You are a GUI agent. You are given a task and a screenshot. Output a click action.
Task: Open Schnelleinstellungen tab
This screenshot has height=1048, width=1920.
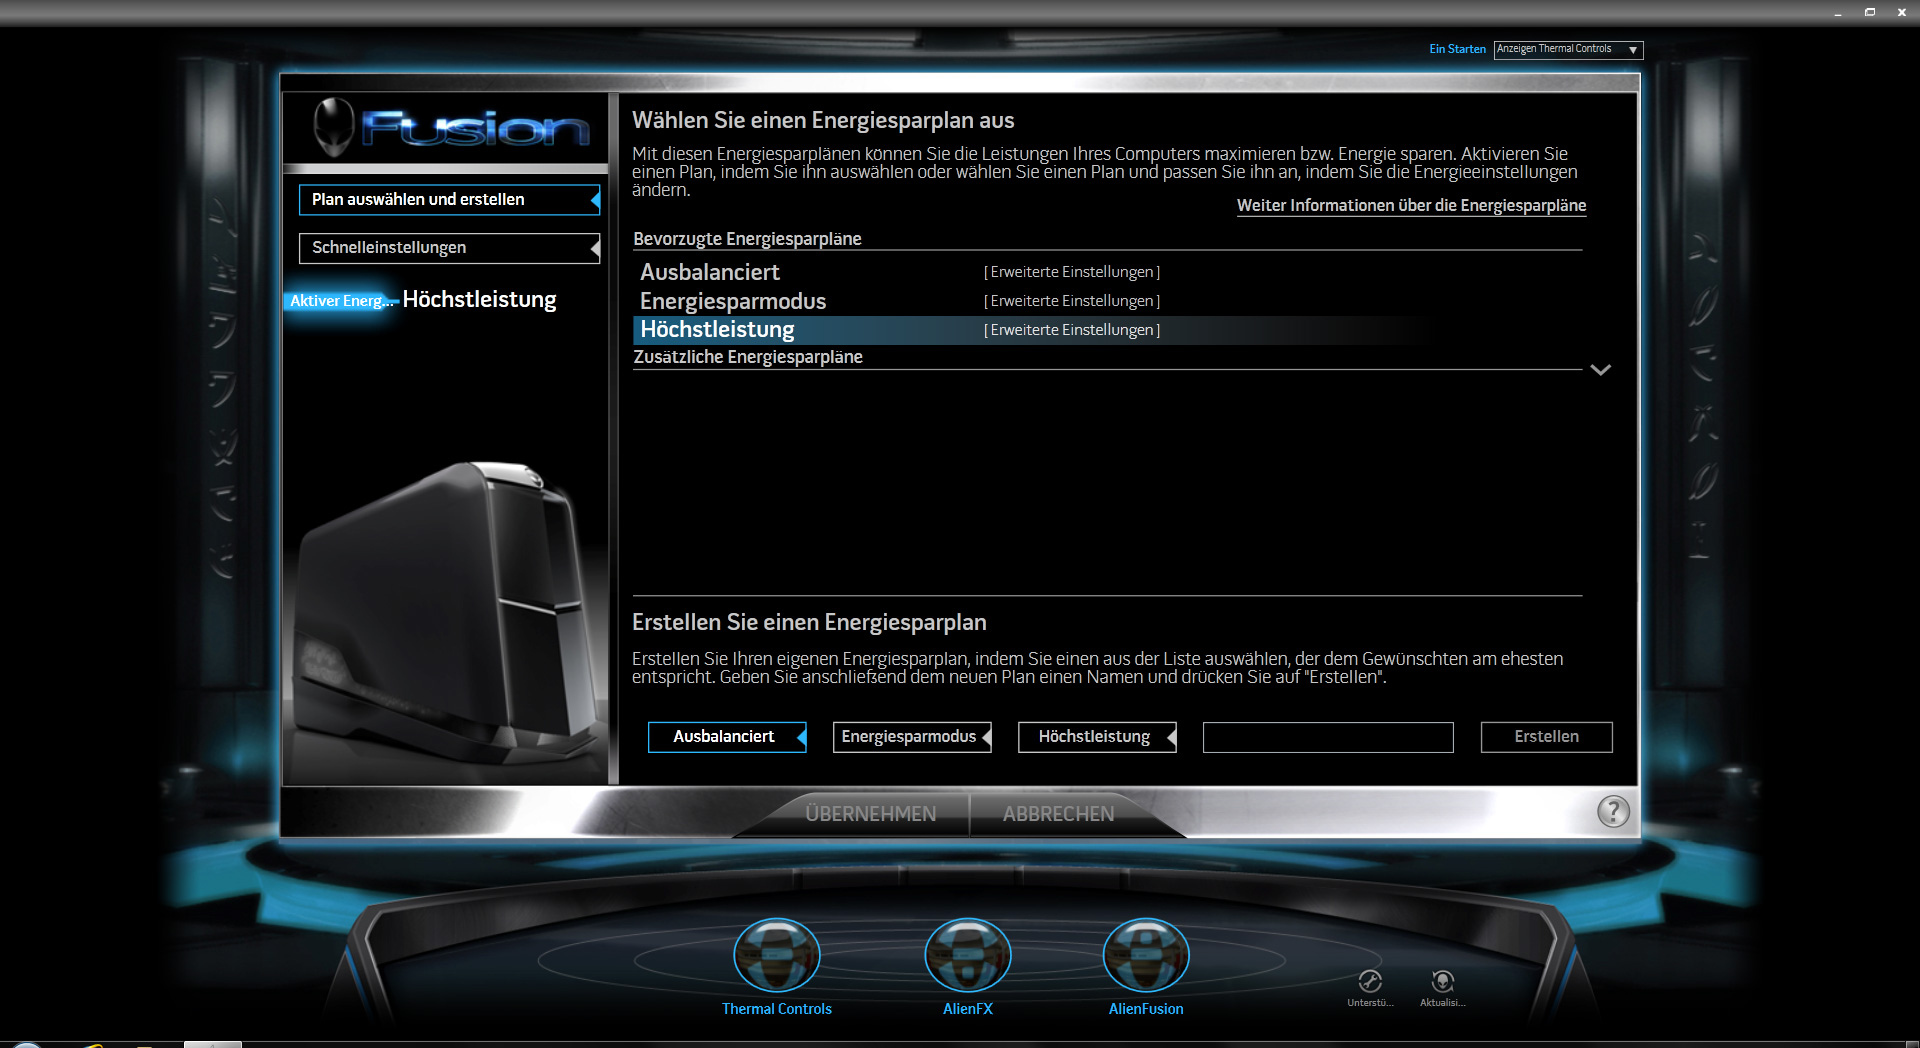(449, 247)
